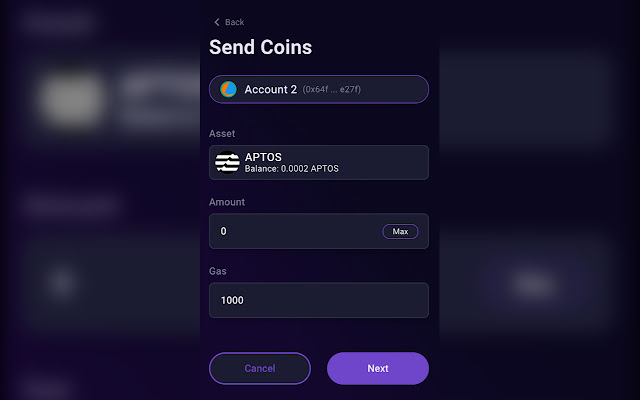This screenshot has height=400, width=640.
Task: Cancel the coin transfer
Action: point(260,369)
